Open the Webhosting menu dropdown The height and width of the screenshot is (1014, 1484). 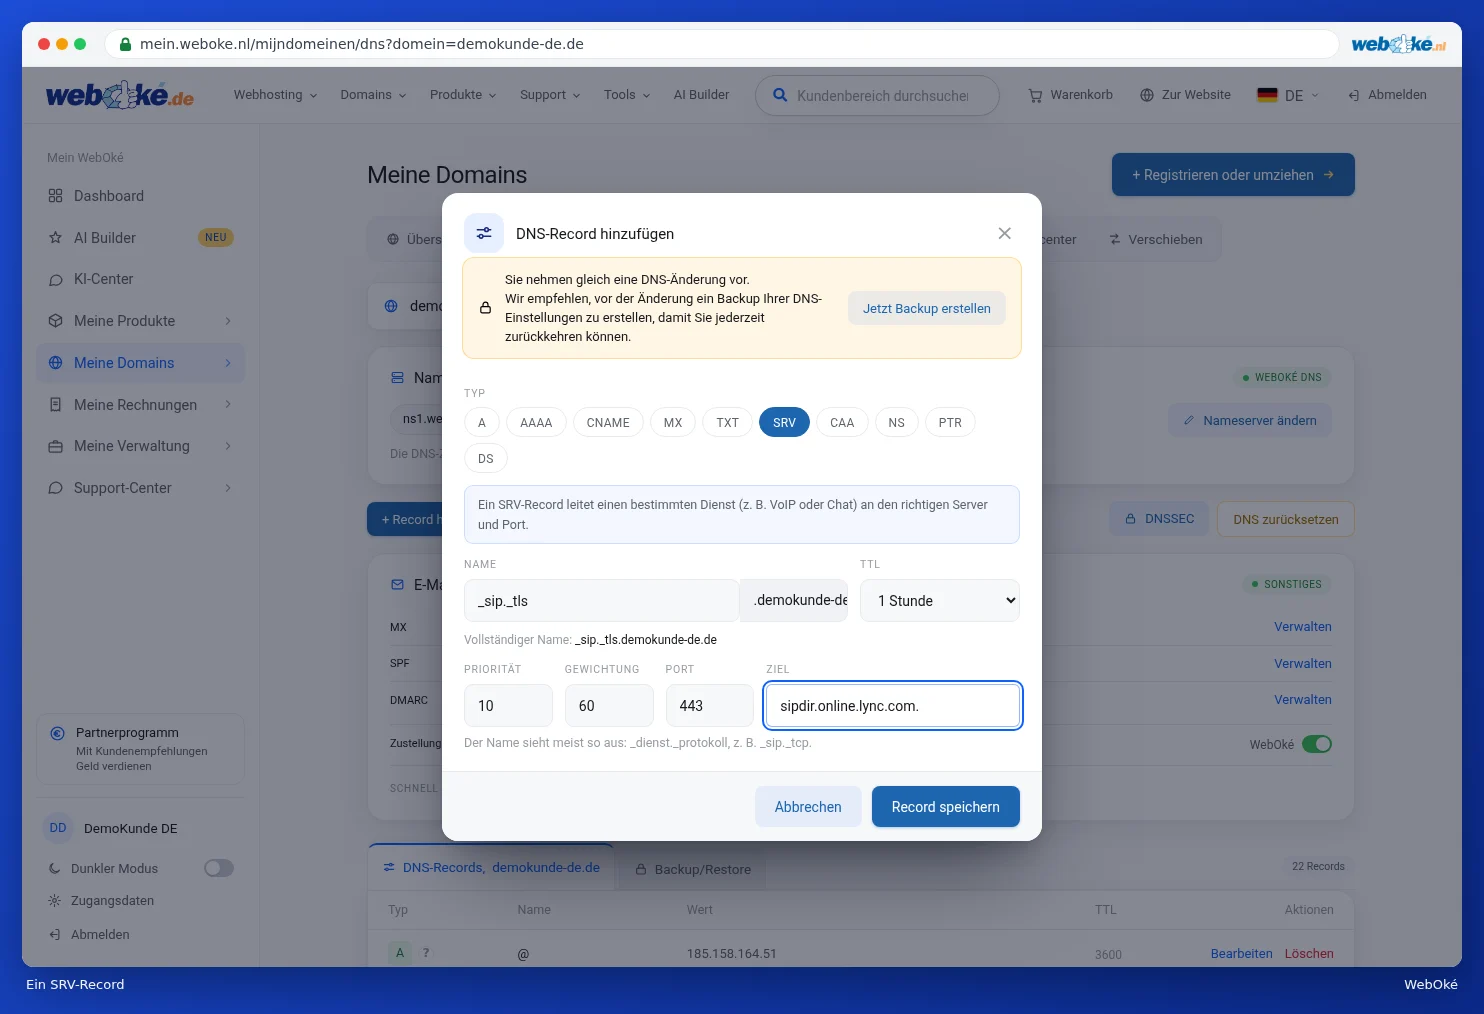click(275, 95)
